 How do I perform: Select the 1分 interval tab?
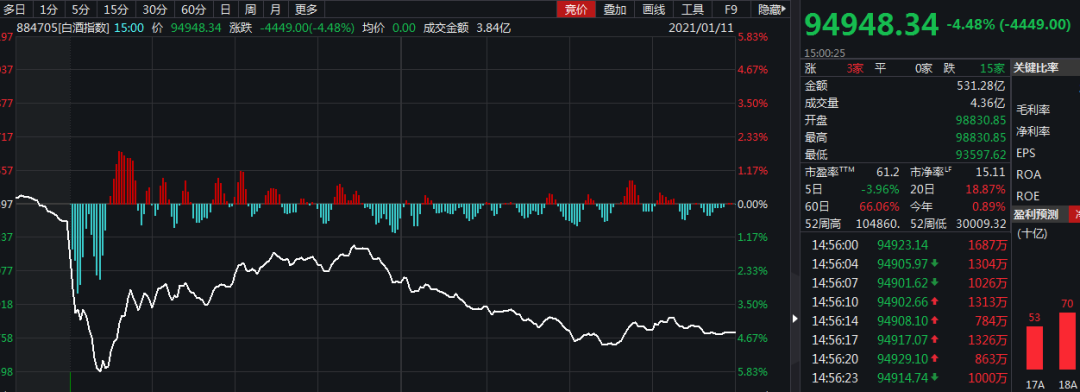pos(48,9)
